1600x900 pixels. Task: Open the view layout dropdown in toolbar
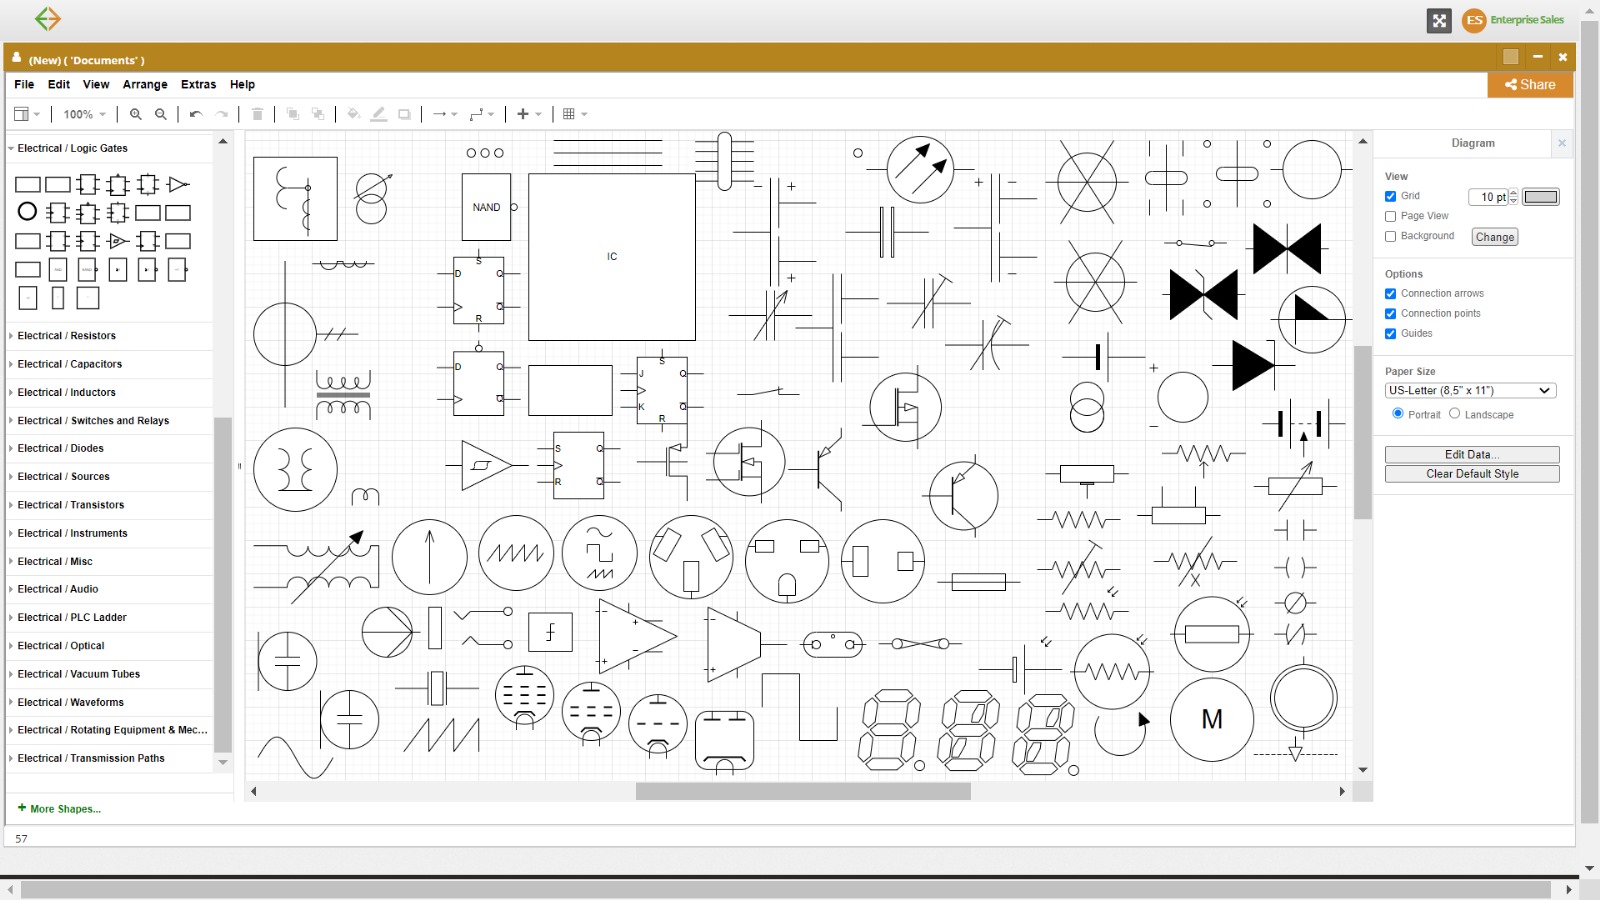(x=27, y=114)
